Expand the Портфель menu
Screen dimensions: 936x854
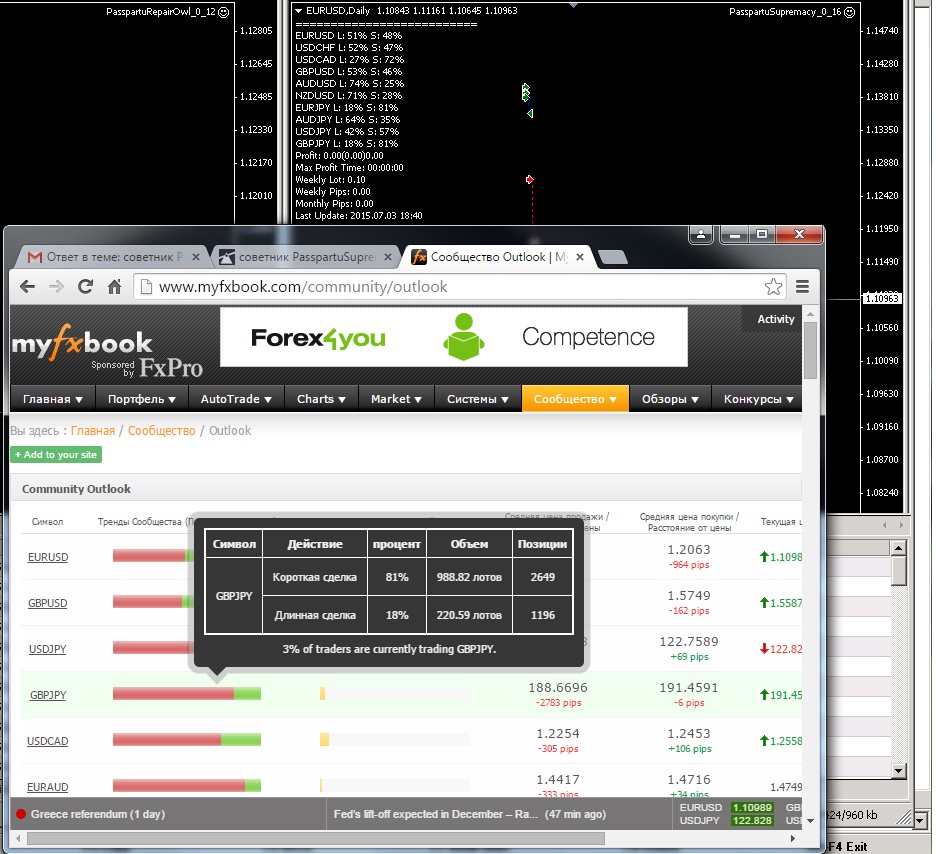(x=141, y=399)
